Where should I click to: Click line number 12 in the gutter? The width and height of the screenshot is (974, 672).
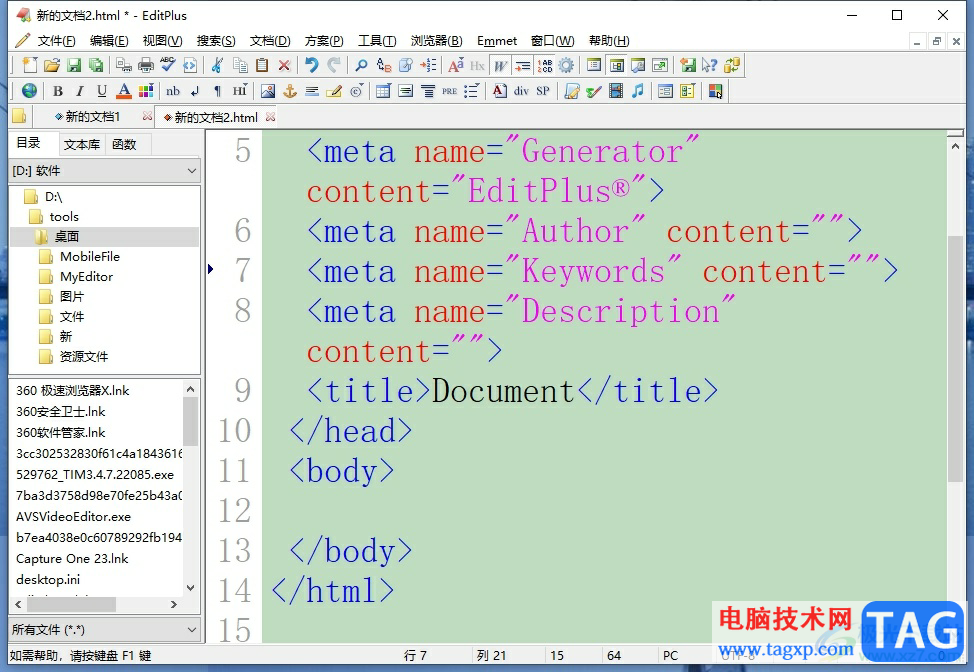pos(234,511)
